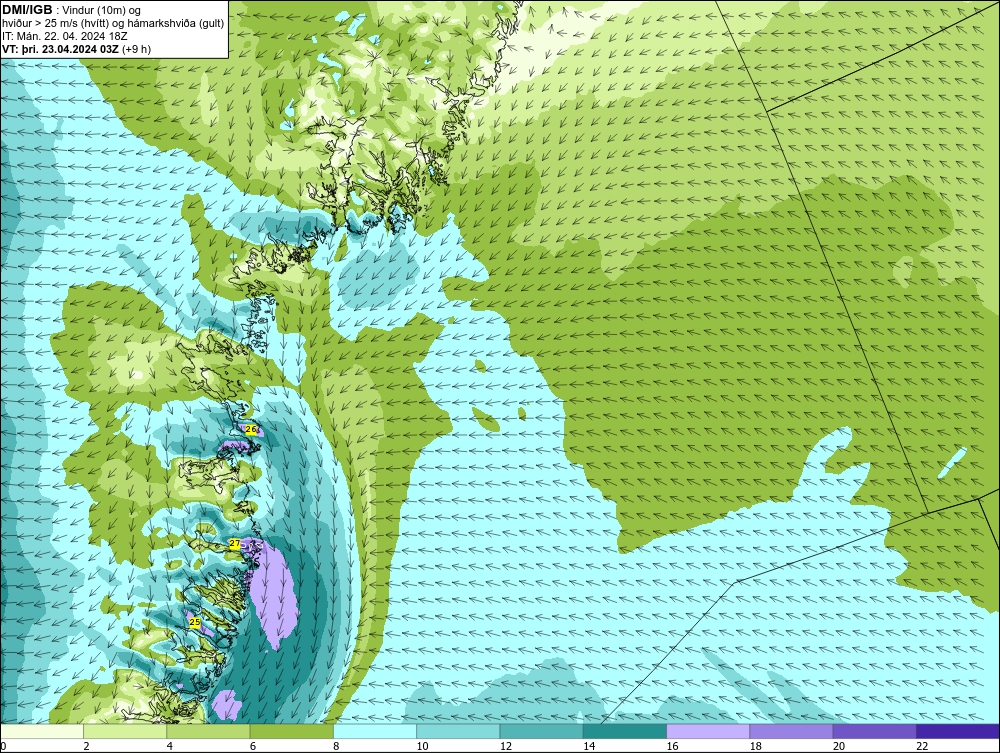Click the 22+ m/s dark indigo legend swatch
1000x753 pixels.
pyautogui.click(x=958, y=731)
